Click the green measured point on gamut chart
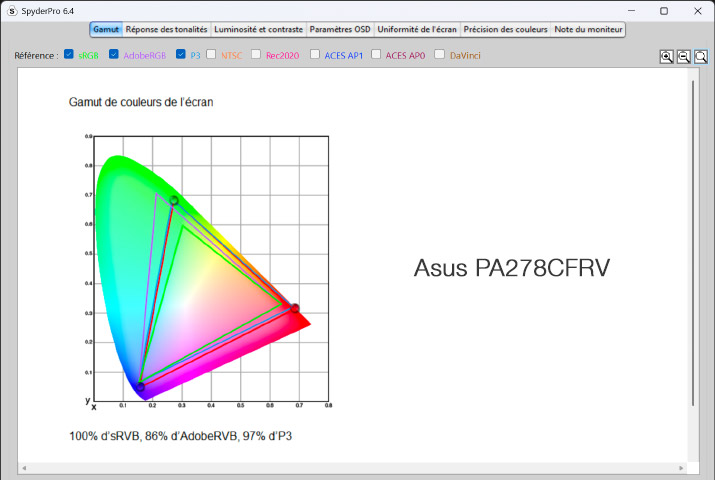Screen dimensions: 715x480 click(174, 201)
